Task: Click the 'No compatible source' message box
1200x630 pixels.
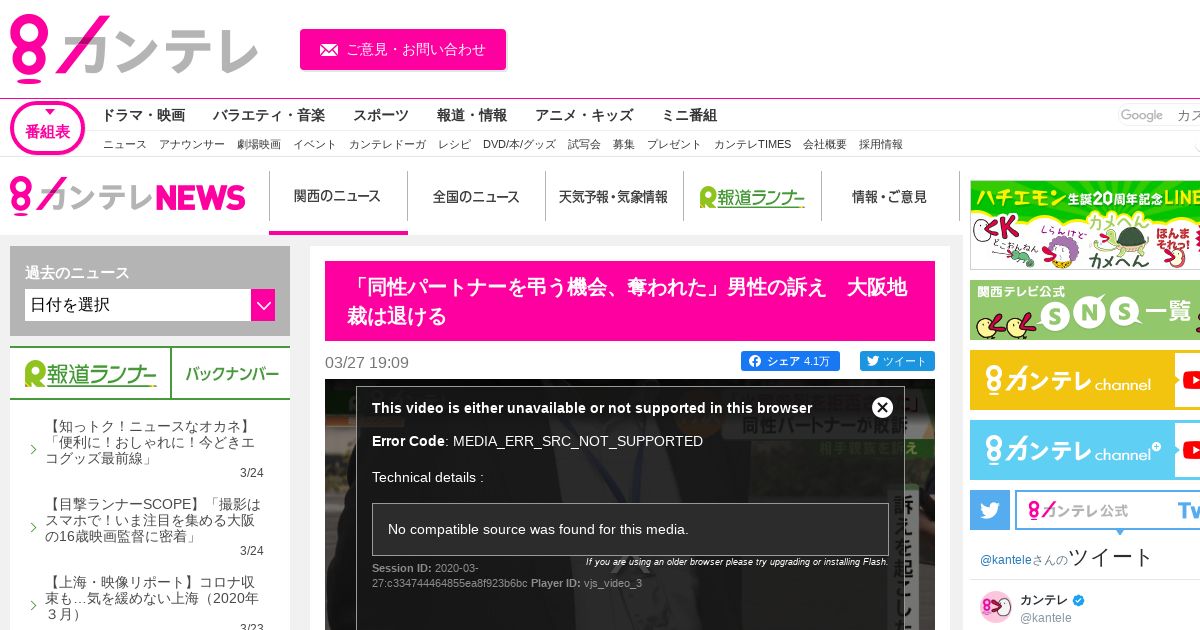Action: tap(630, 529)
